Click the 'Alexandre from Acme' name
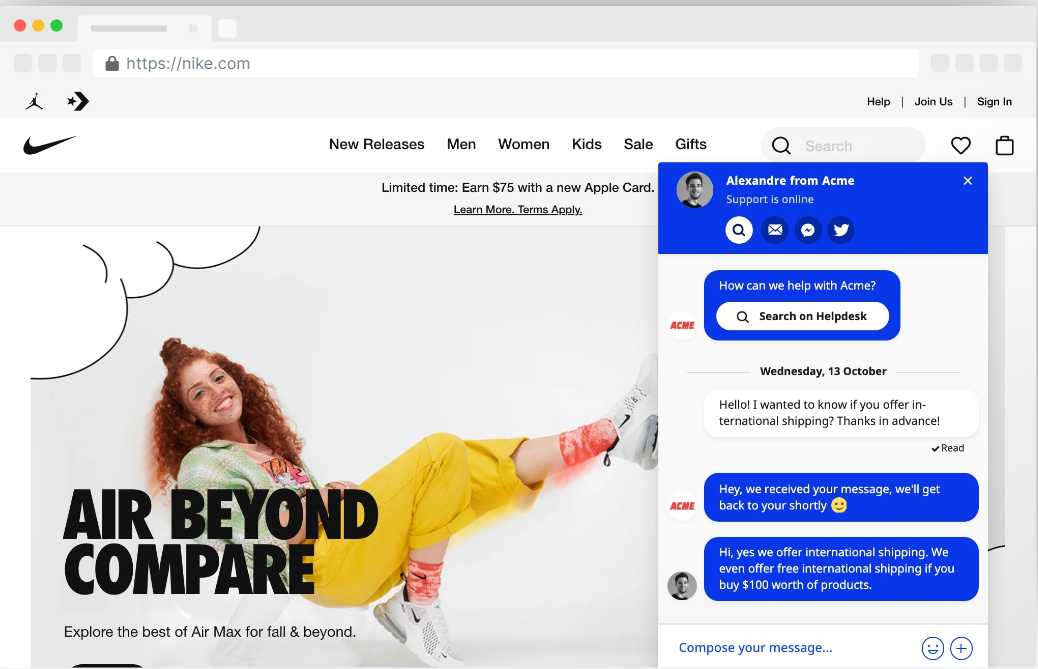The image size is (1038, 669). point(790,181)
